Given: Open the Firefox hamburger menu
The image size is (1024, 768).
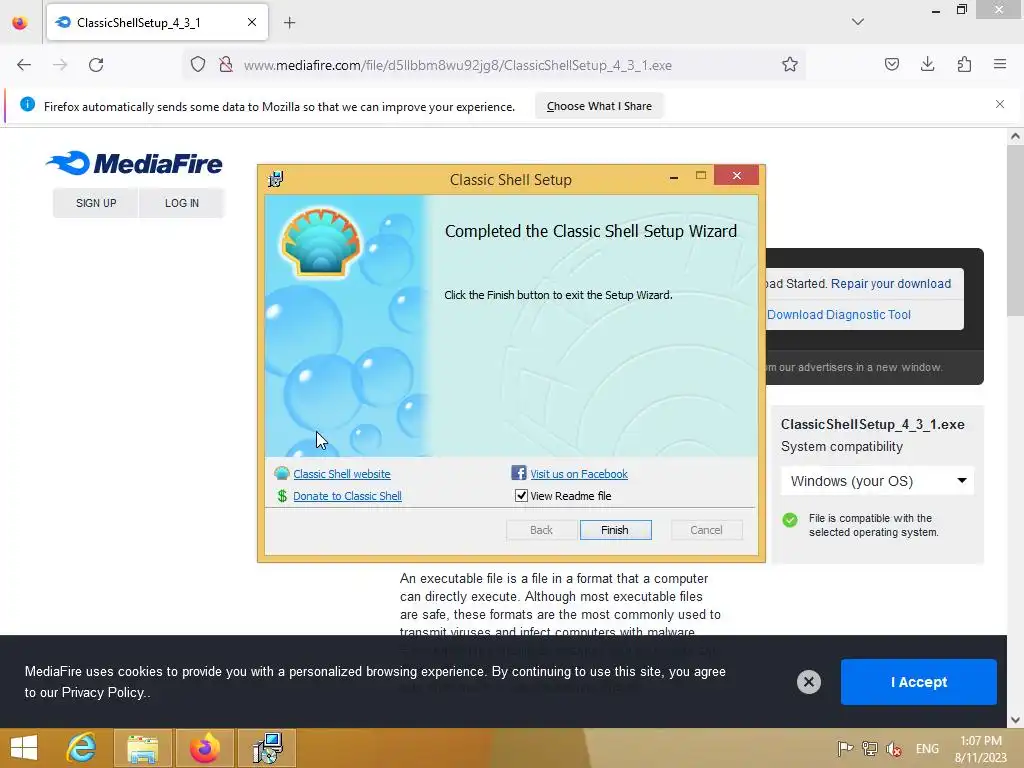Looking at the screenshot, I should pyautogui.click(x=1000, y=64).
